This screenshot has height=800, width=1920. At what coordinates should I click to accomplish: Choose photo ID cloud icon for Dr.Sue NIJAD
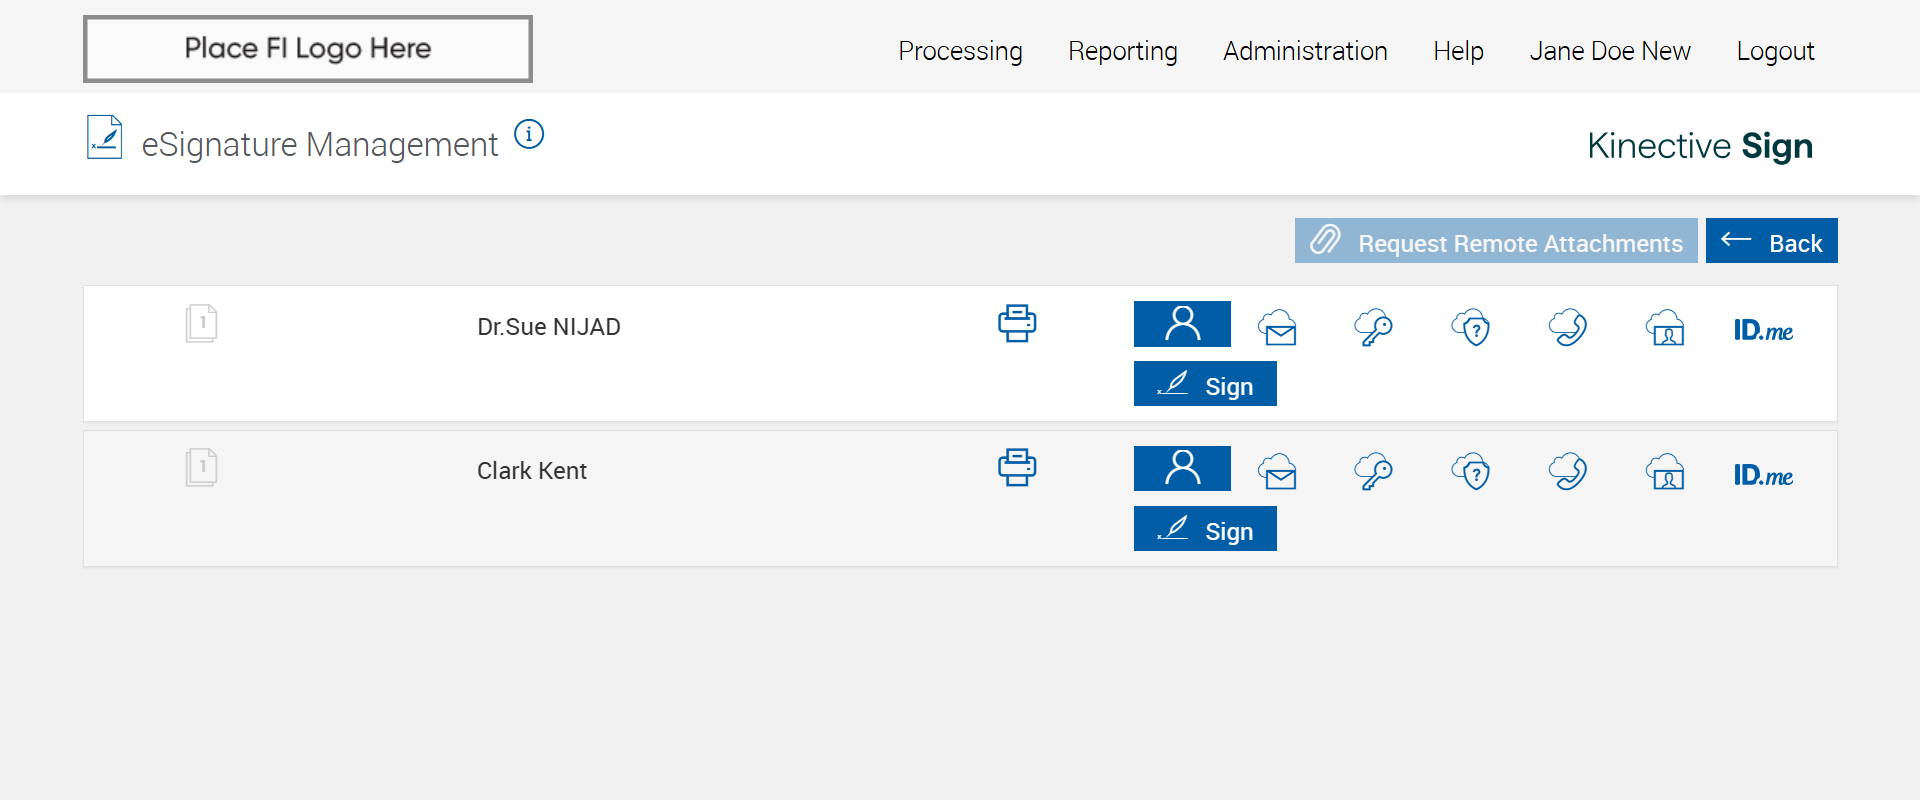(1665, 328)
